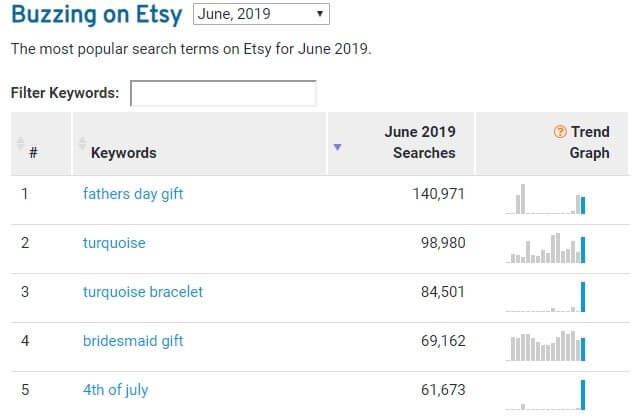639x419 pixels.
Task: Click the Buzzing on Etsy heading
Action: pos(96,15)
